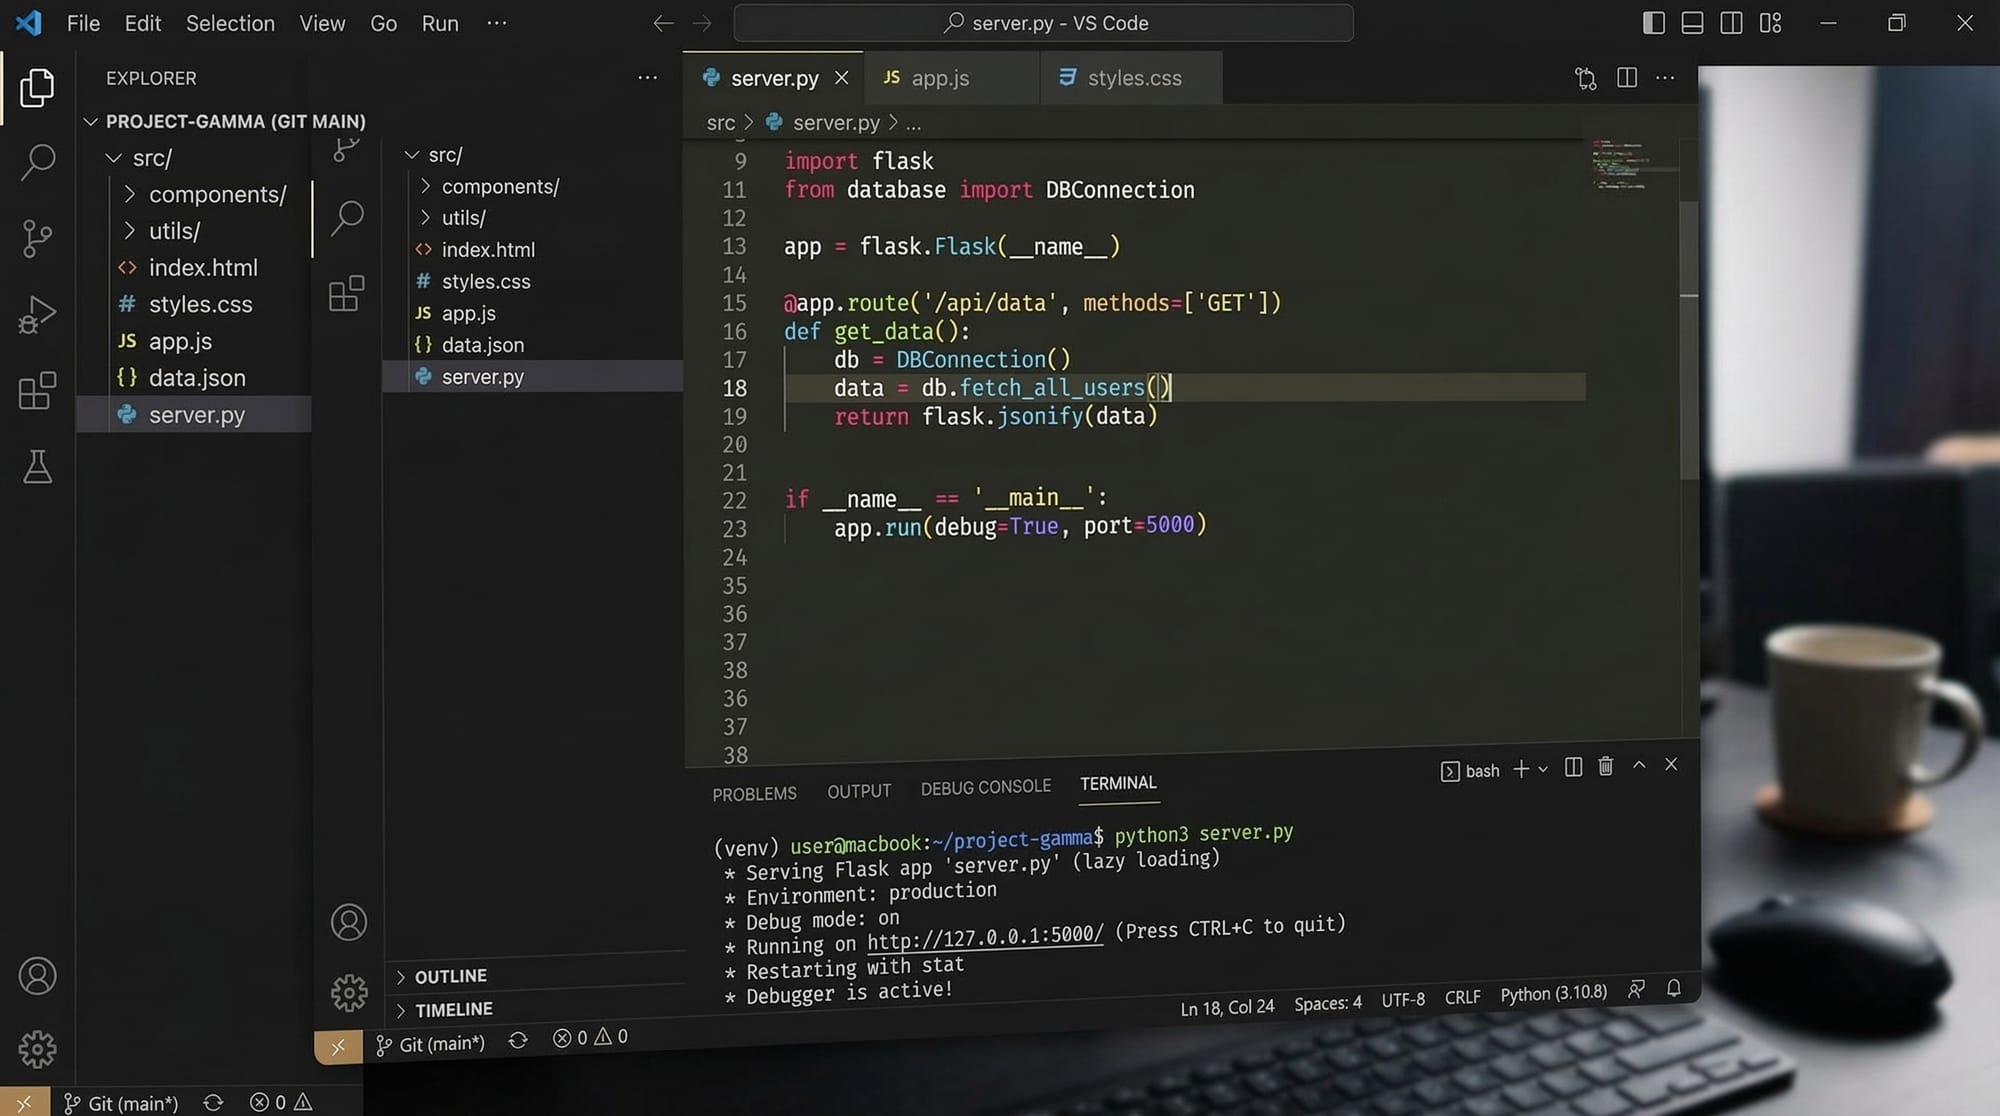Expand the TIMELINE section
Screen dimensions: 2000x1116
click(x=453, y=1010)
